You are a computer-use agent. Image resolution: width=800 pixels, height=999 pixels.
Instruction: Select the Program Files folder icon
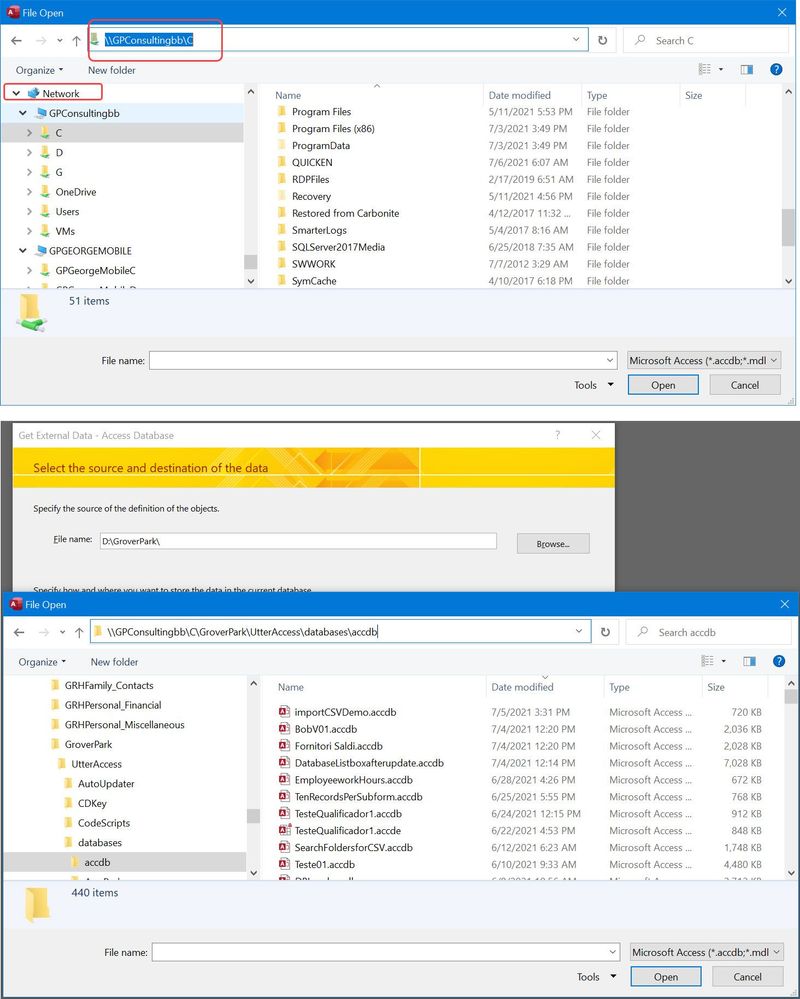(x=282, y=111)
